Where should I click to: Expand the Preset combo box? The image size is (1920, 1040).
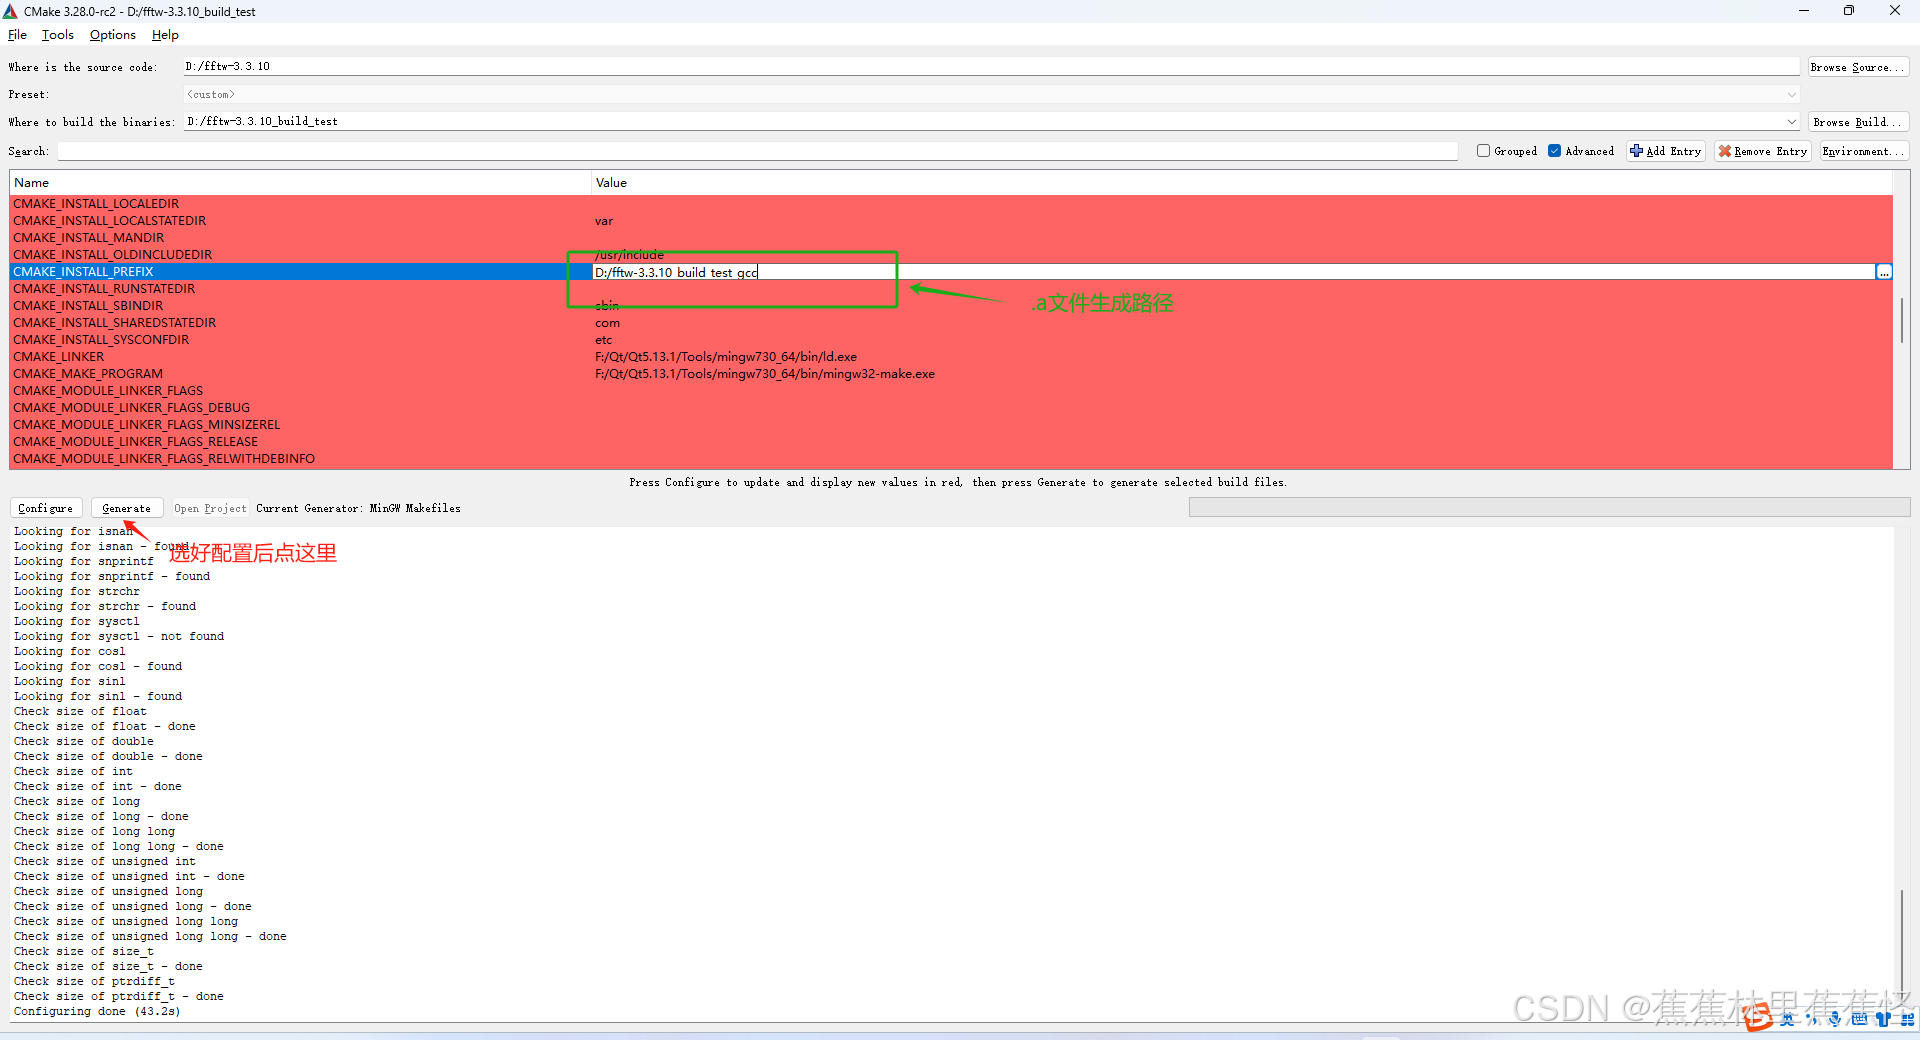tap(1791, 94)
